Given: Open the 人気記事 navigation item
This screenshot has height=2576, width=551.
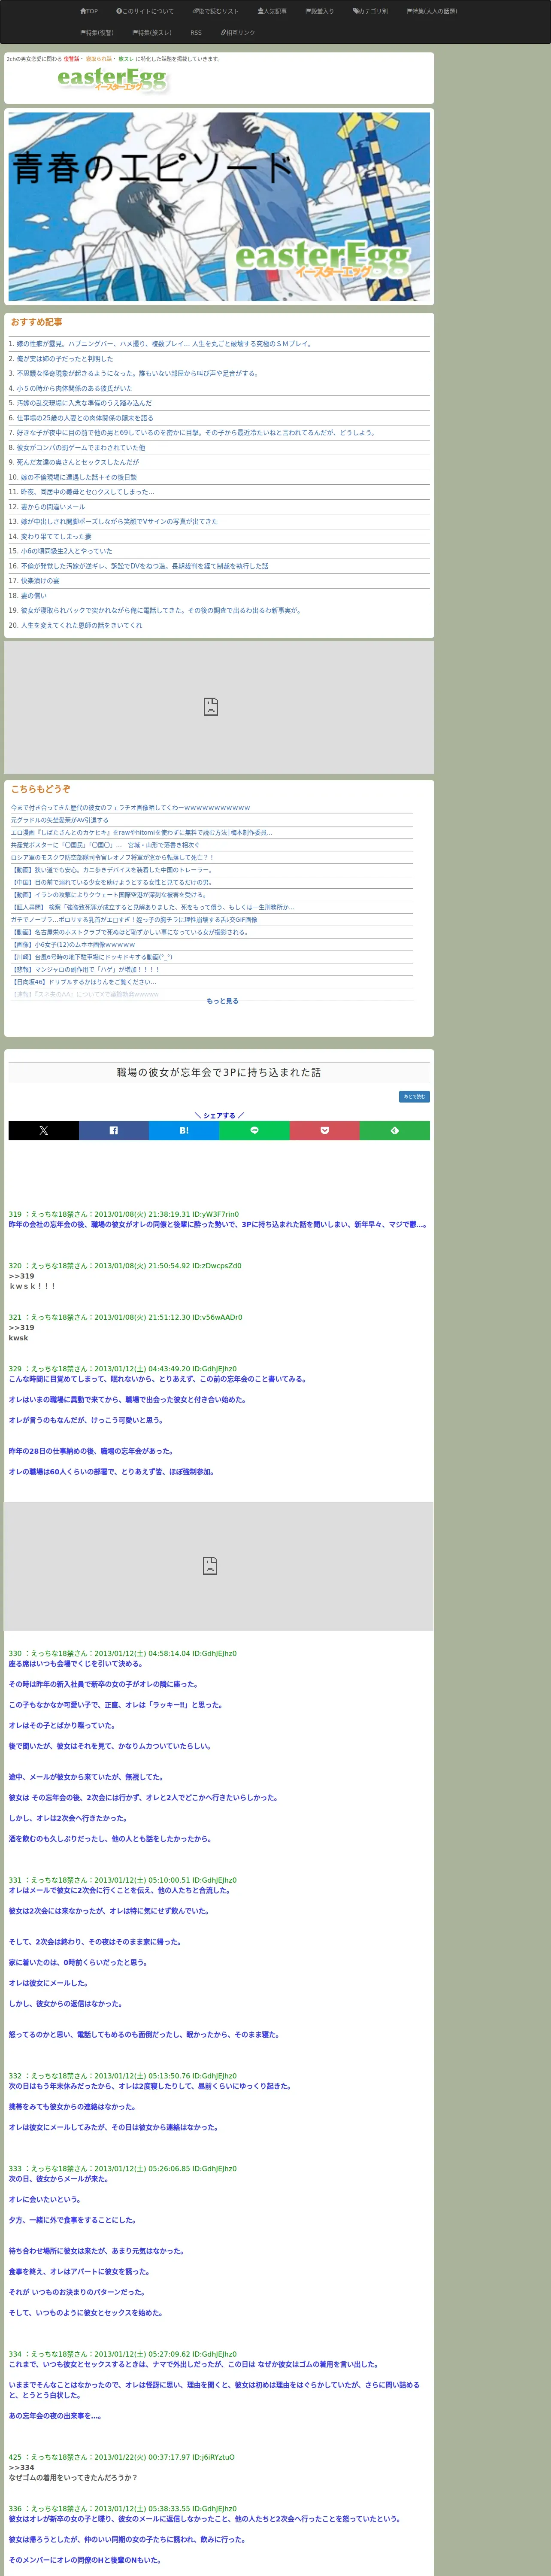Looking at the screenshot, I should [272, 11].
